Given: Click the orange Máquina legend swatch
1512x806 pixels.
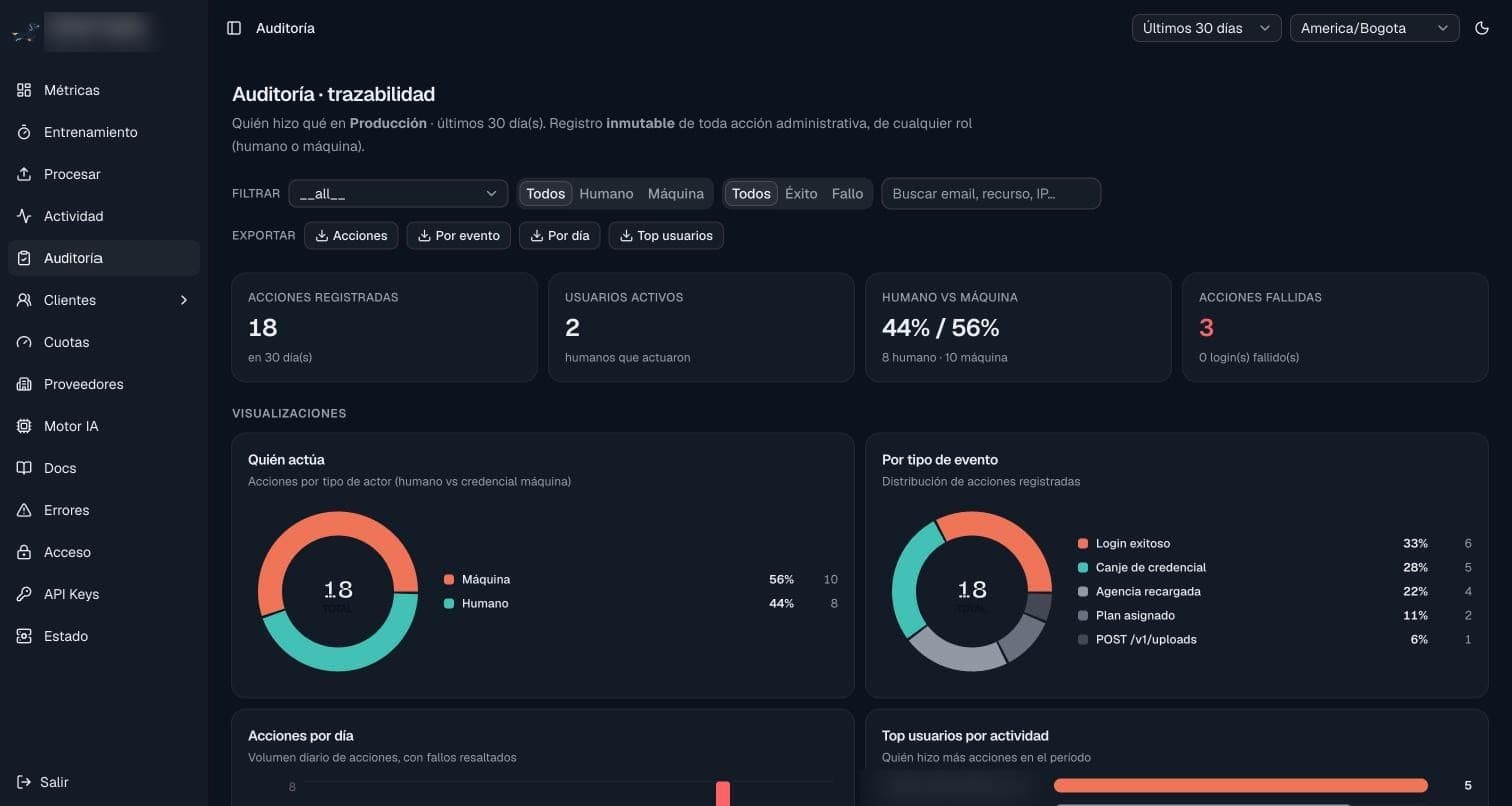Looking at the screenshot, I should (x=449, y=580).
